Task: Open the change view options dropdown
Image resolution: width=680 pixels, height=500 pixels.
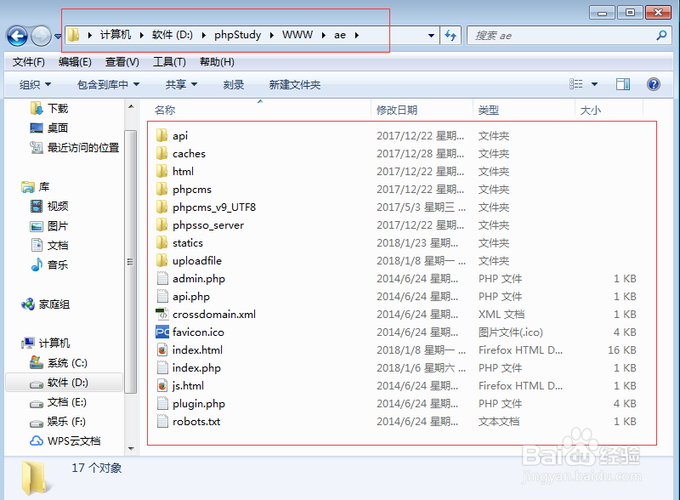Action: pos(595,85)
